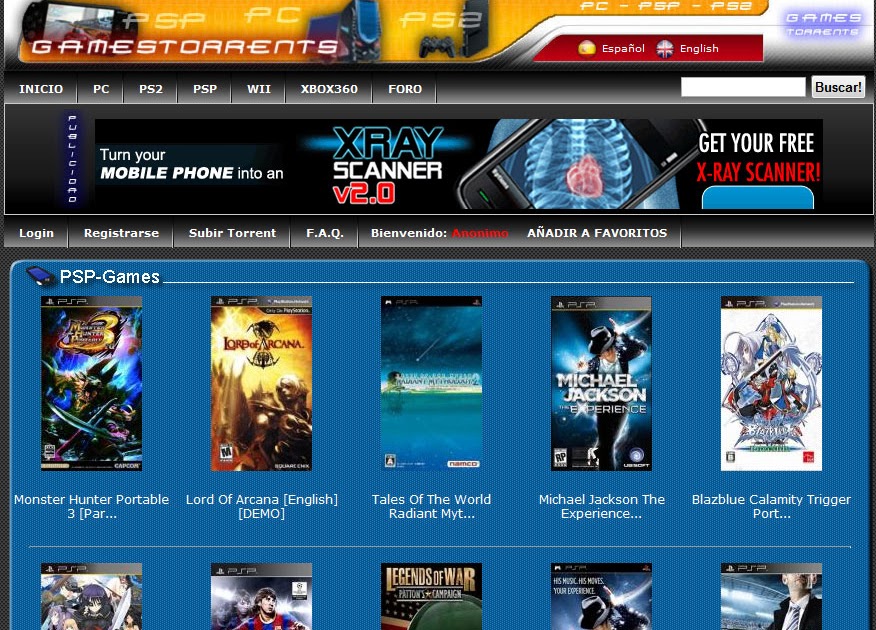The height and width of the screenshot is (630, 876).
Task: Open the F.A.Q. link
Action: [325, 233]
